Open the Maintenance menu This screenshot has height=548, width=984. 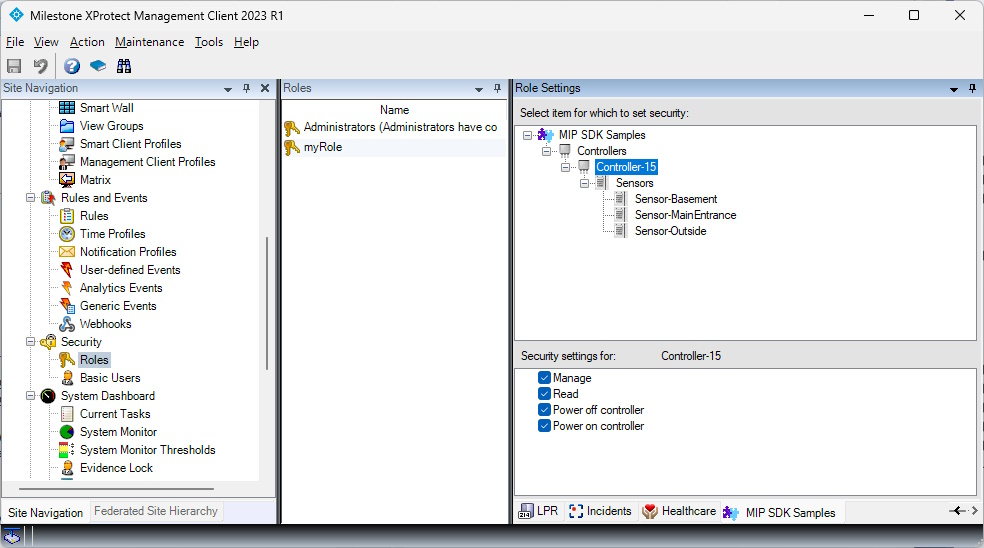(149, 42)
